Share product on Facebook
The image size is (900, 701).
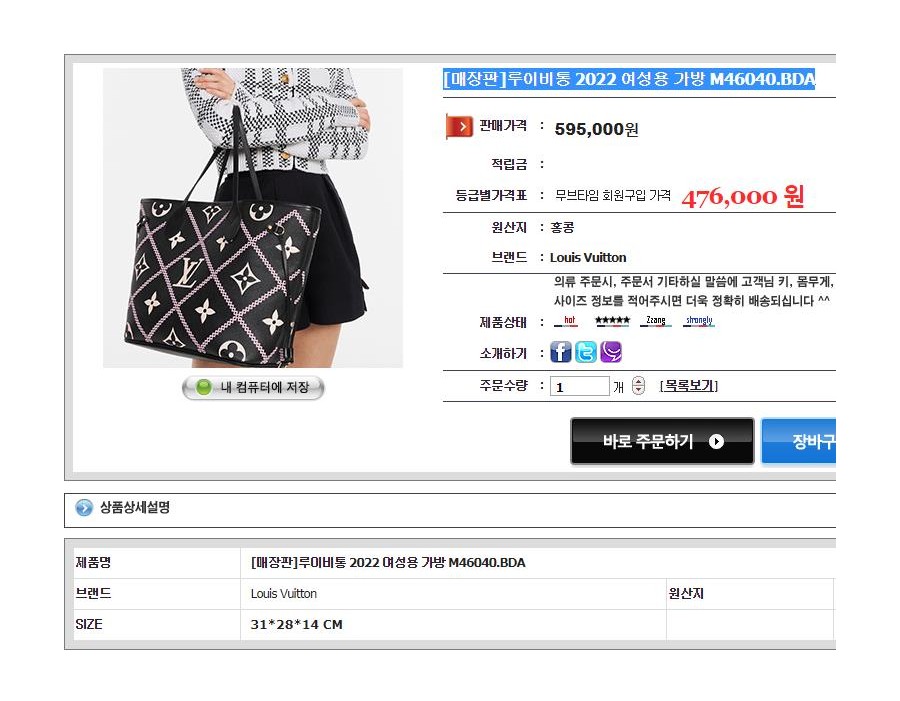click(561, 352)
